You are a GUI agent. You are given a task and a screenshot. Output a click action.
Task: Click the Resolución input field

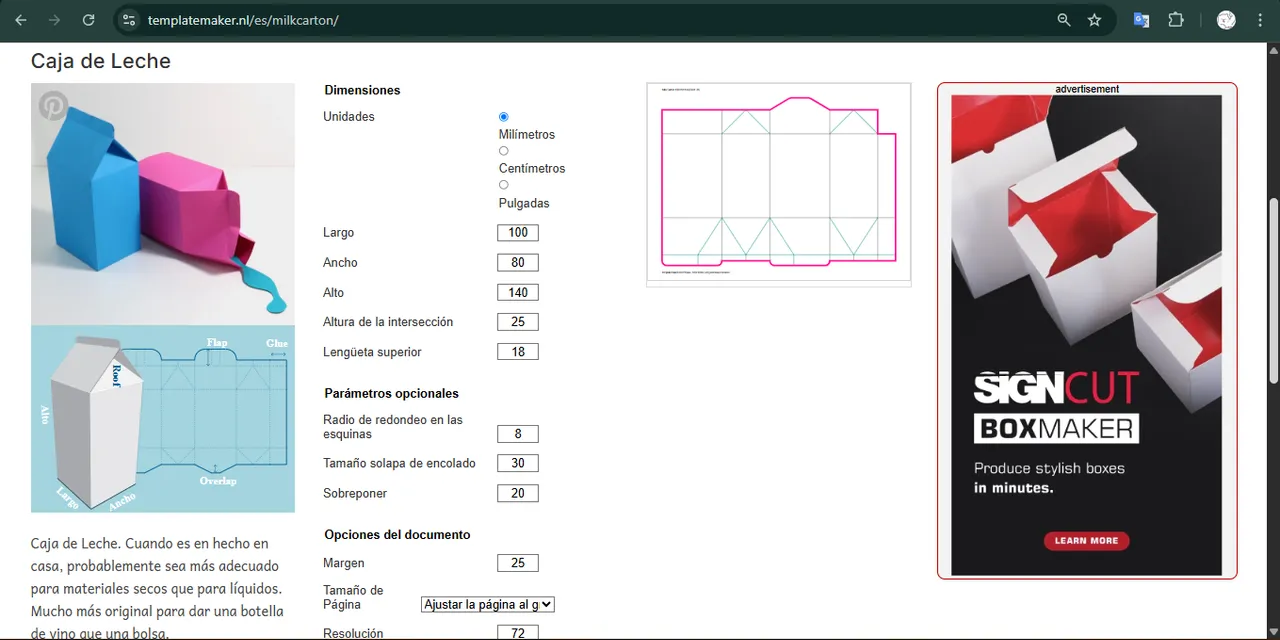coord(518,633)
